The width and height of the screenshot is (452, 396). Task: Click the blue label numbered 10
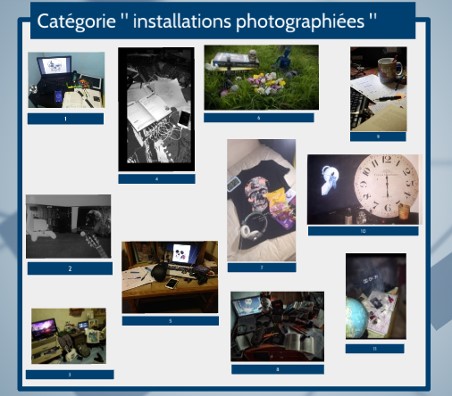tap(363, 231)
